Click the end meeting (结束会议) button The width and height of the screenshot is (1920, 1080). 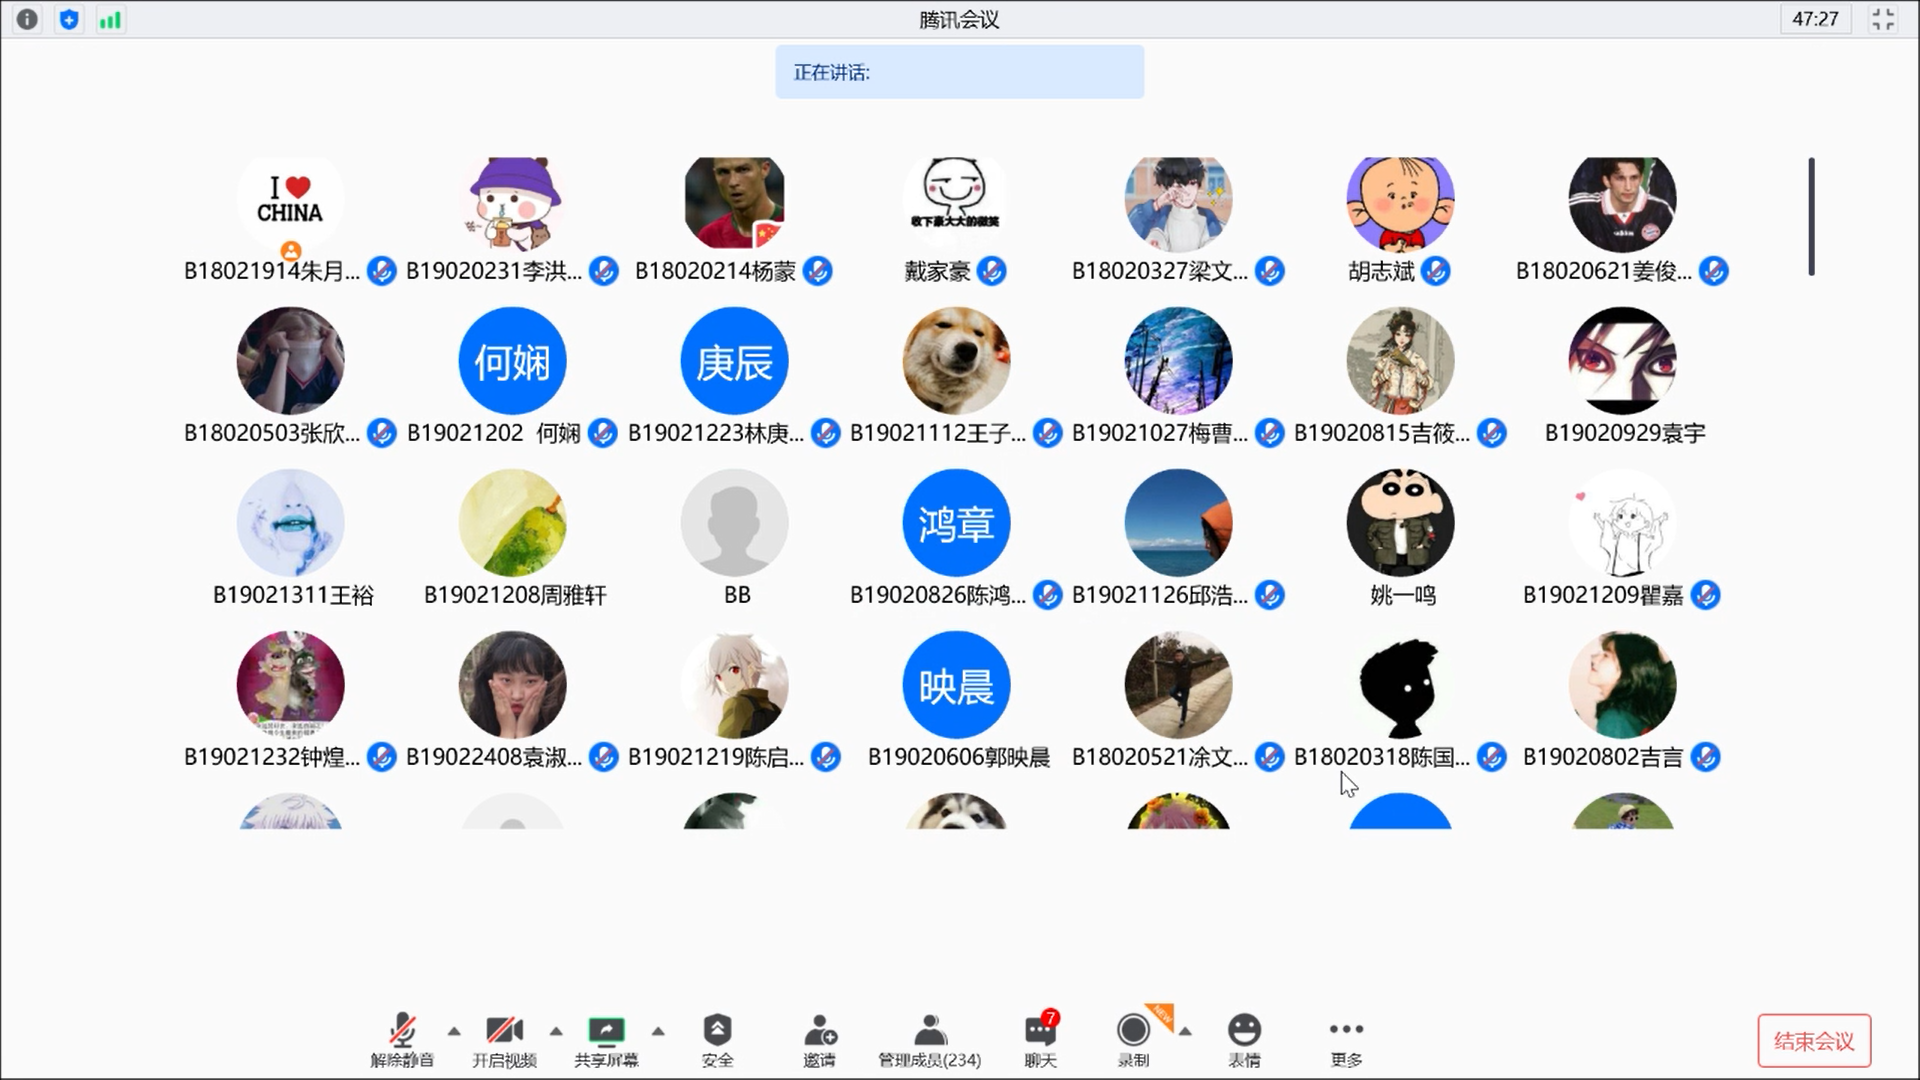[x=1814, y=1041]
